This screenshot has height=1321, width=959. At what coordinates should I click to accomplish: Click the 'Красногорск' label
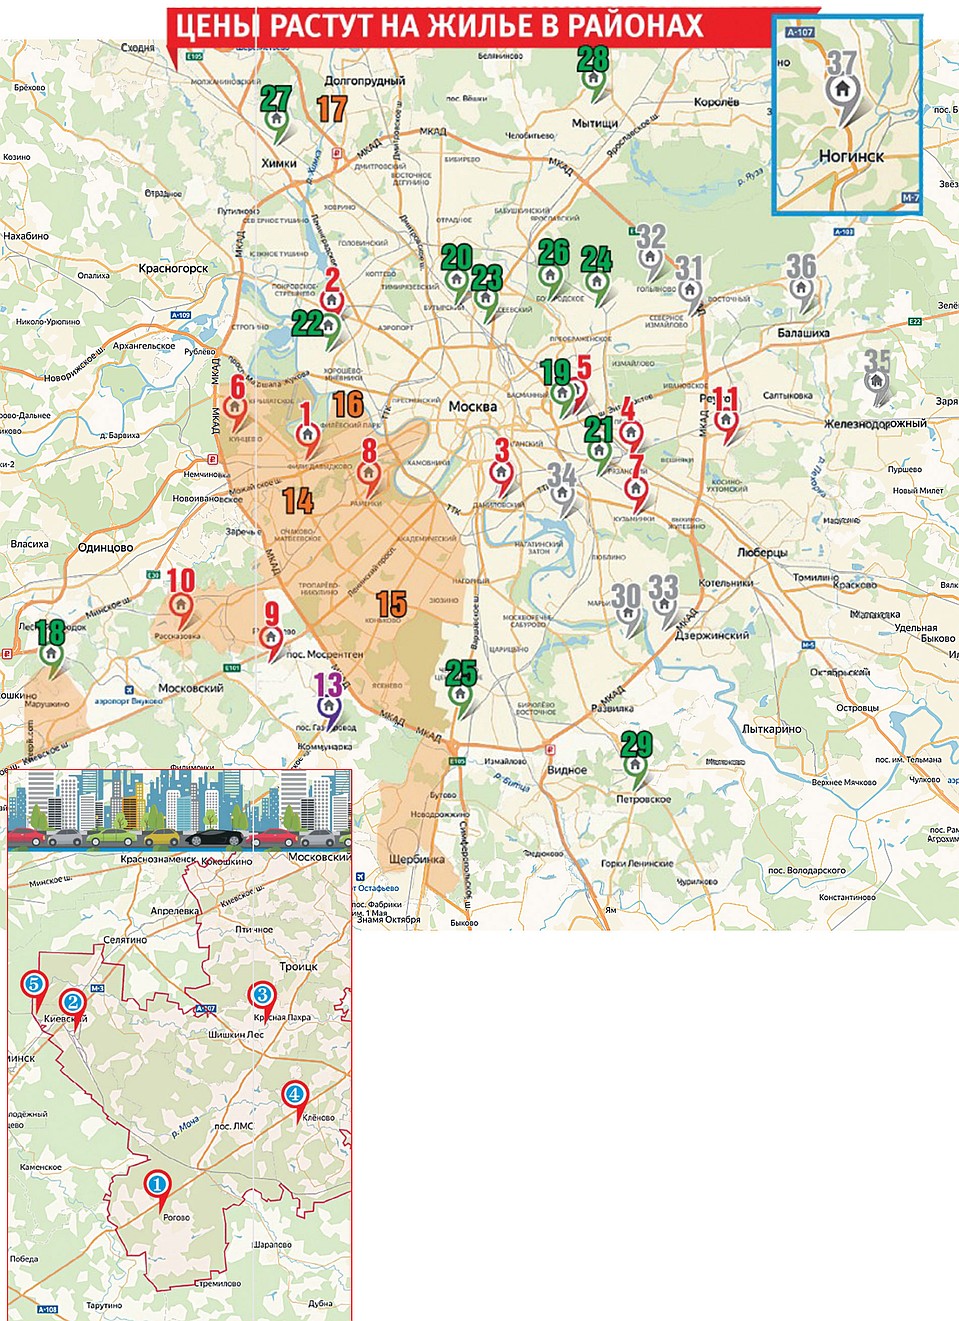(174, 268)
